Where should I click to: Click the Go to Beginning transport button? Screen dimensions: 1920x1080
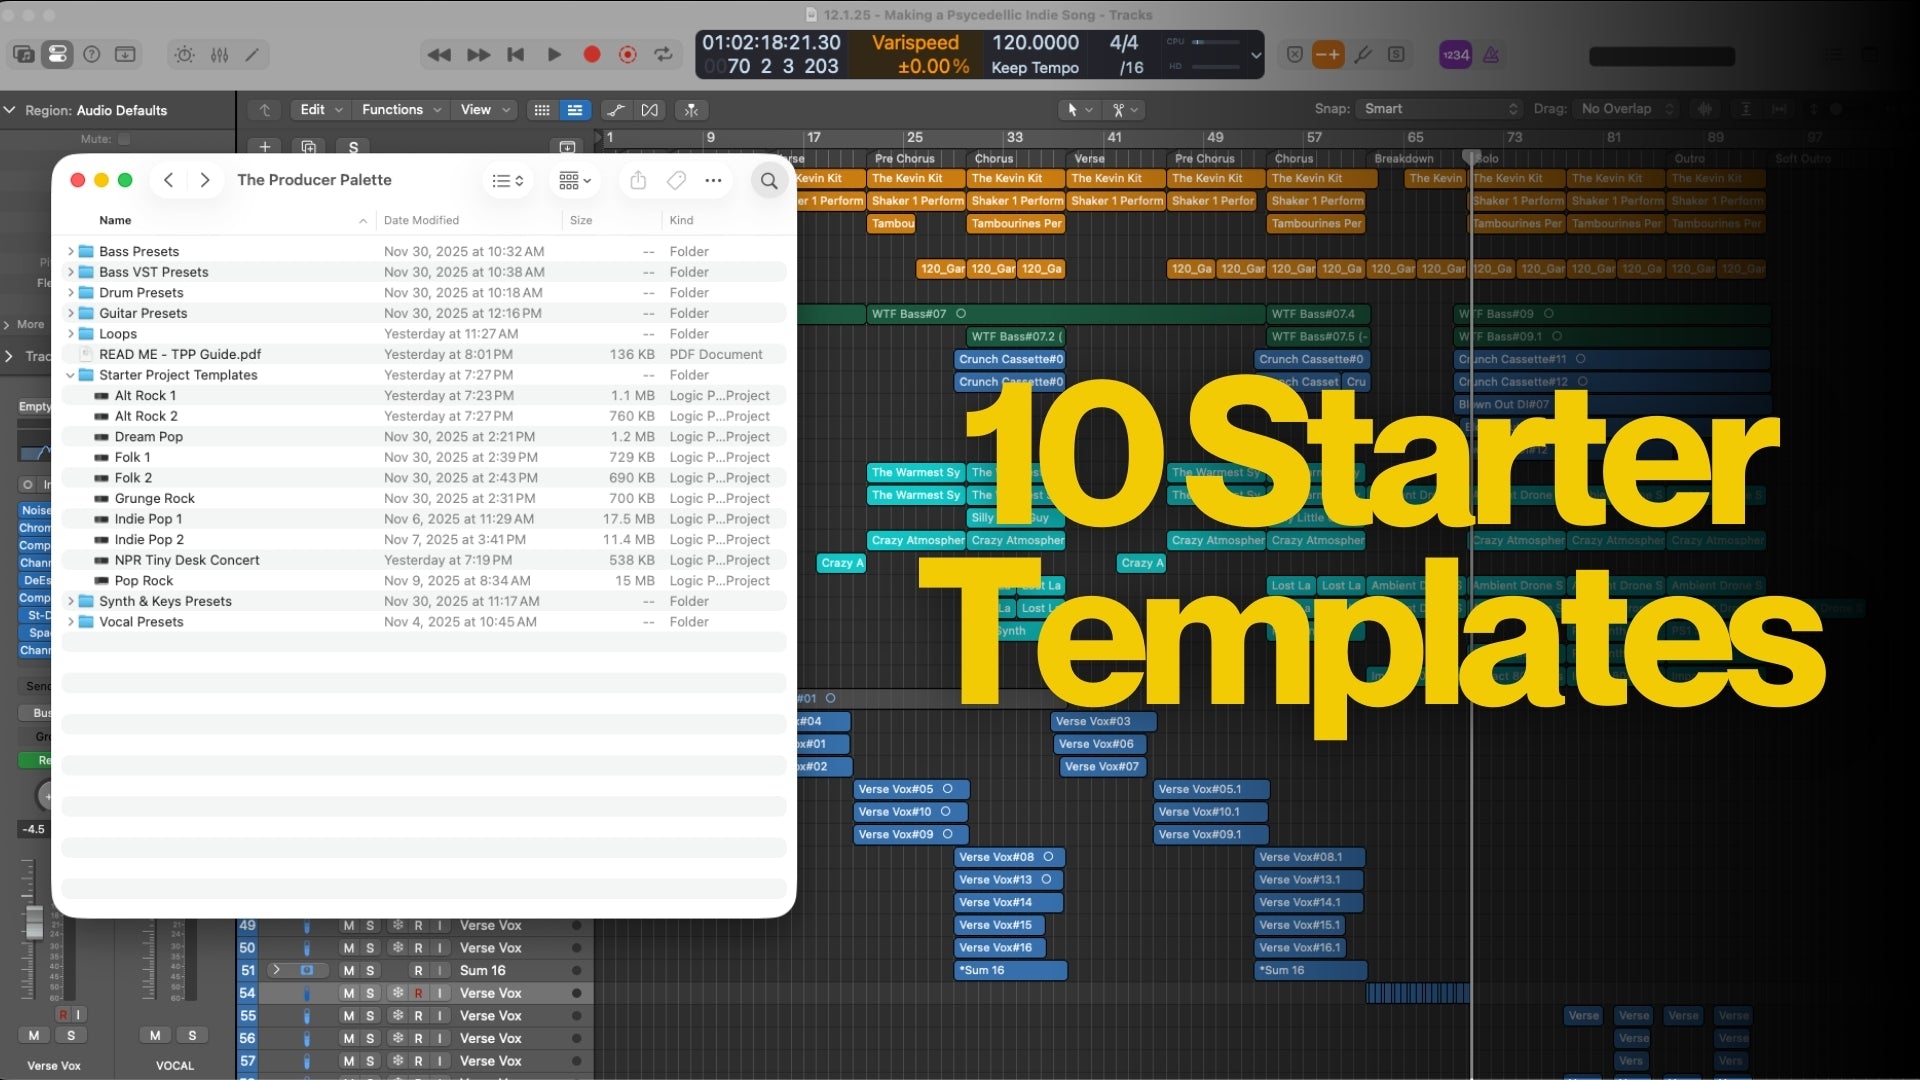pos(516,55)
